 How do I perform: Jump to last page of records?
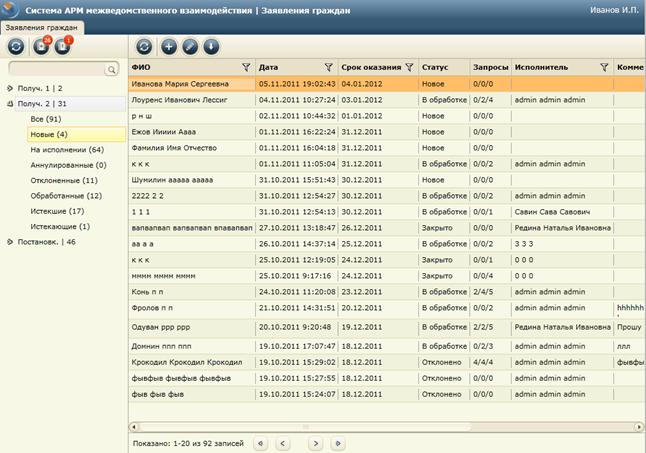(338, 444)
